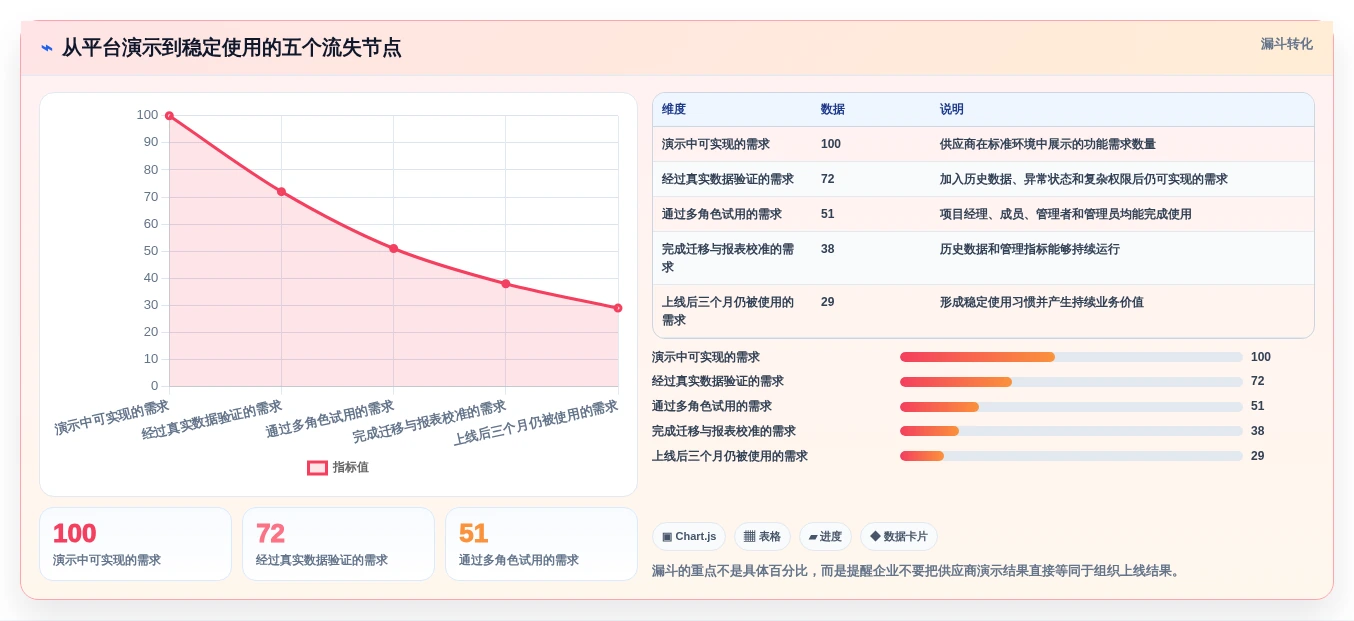Click the Chart.js tag chip
The height and width of the screenshot is (621, 1354).
[689, 537]
